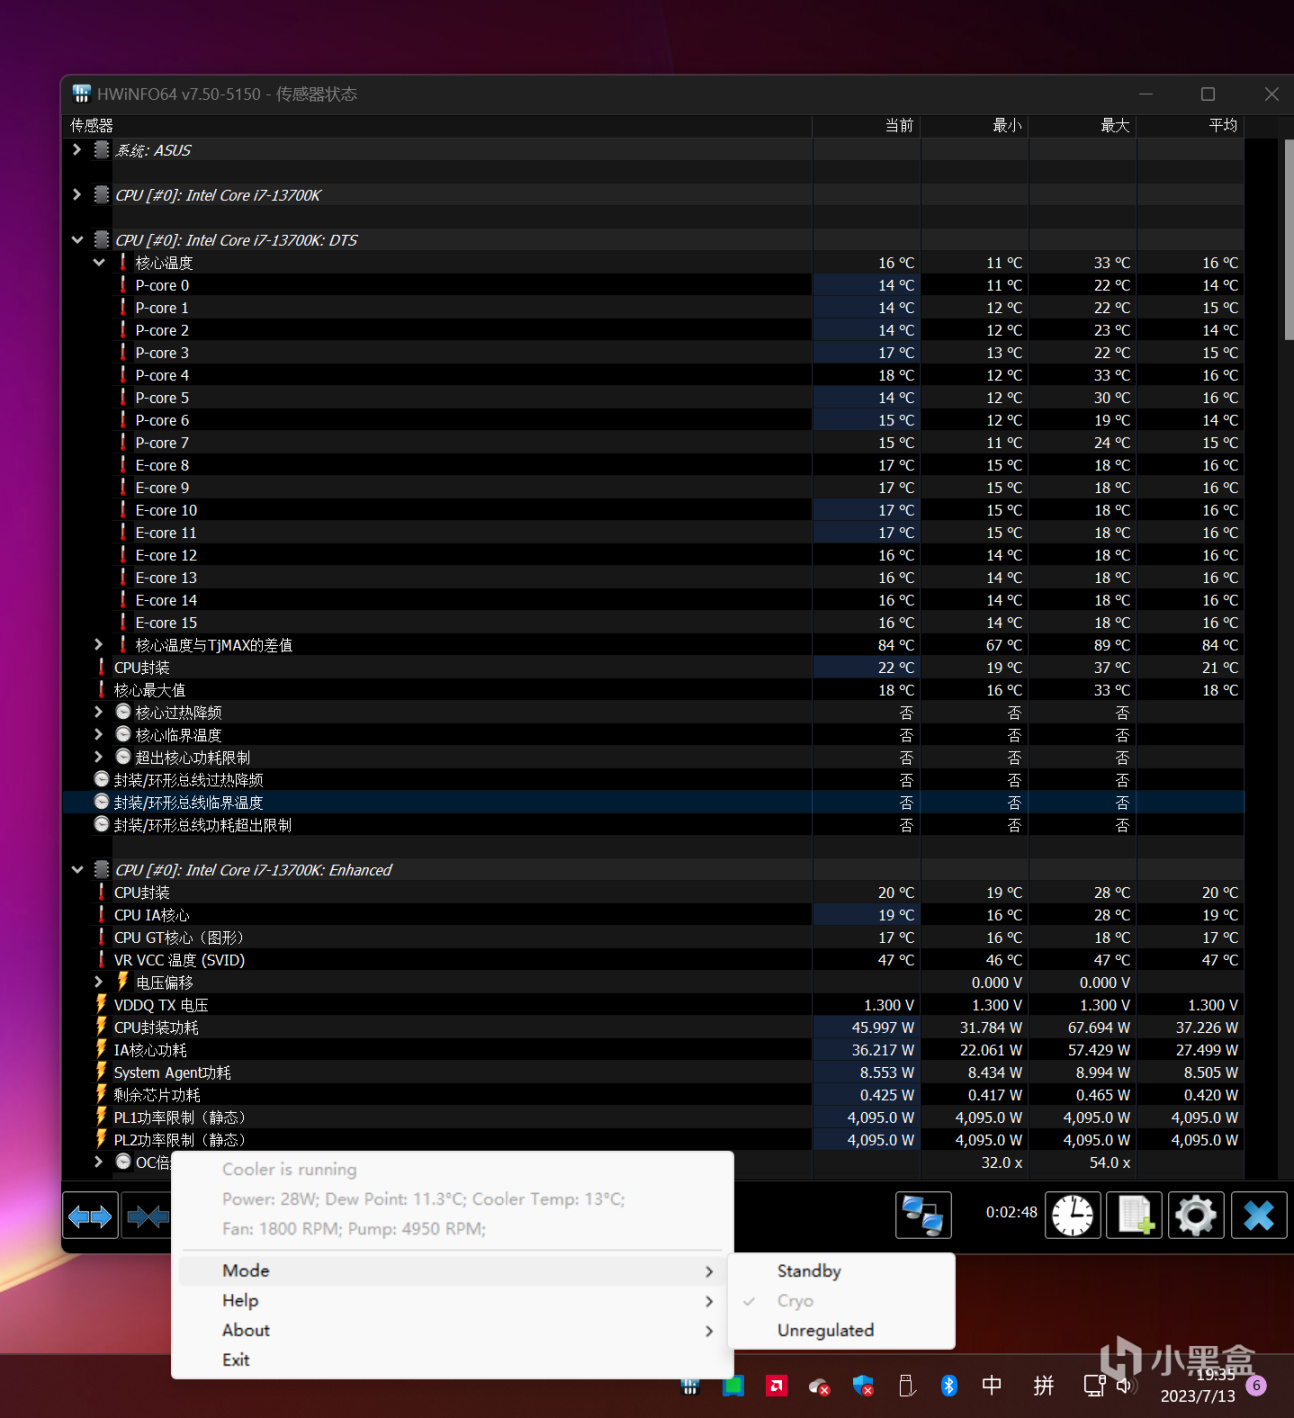Image resolution: width=1294 pixels, height=1418 pixels.
Task: Reset the elapsed timer with the clock icon
Action: pos(1073,1216)
